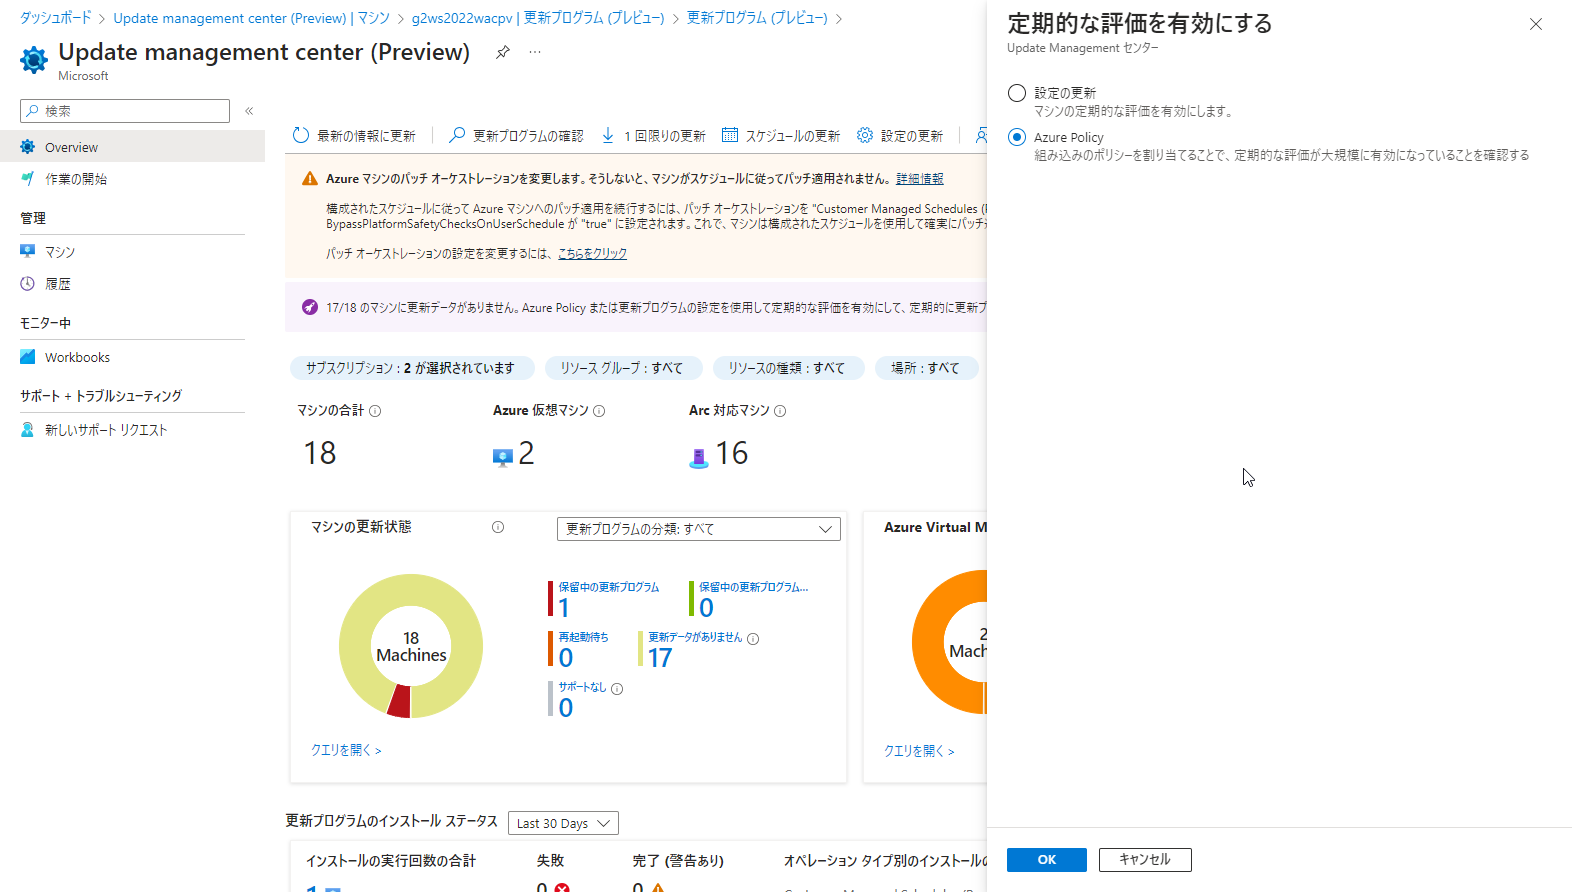
Task: Click the こちらをクリック link
Action: [x=592, y=254]
